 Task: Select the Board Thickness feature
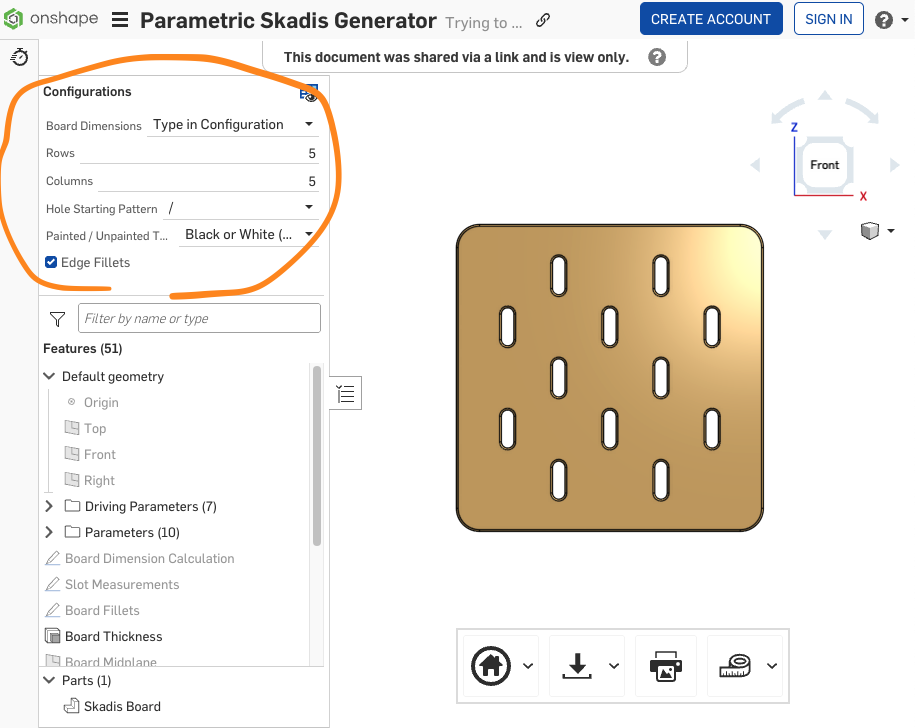[113, 637]
